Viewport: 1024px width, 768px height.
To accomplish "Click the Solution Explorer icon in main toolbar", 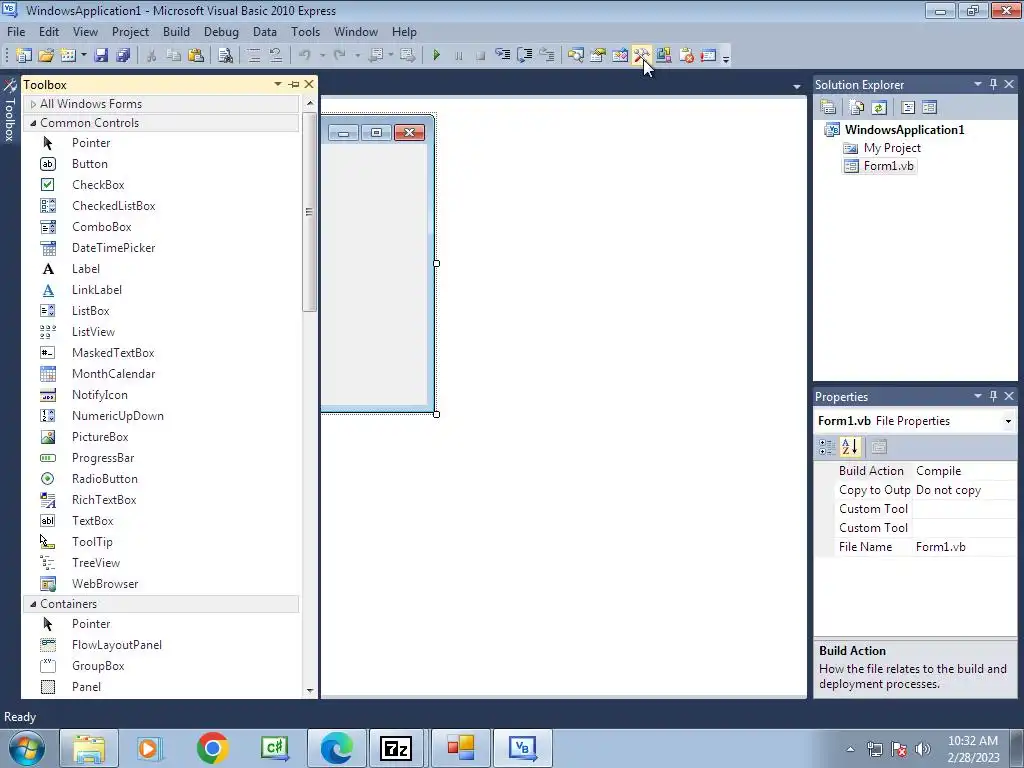I will pos(575,56).
